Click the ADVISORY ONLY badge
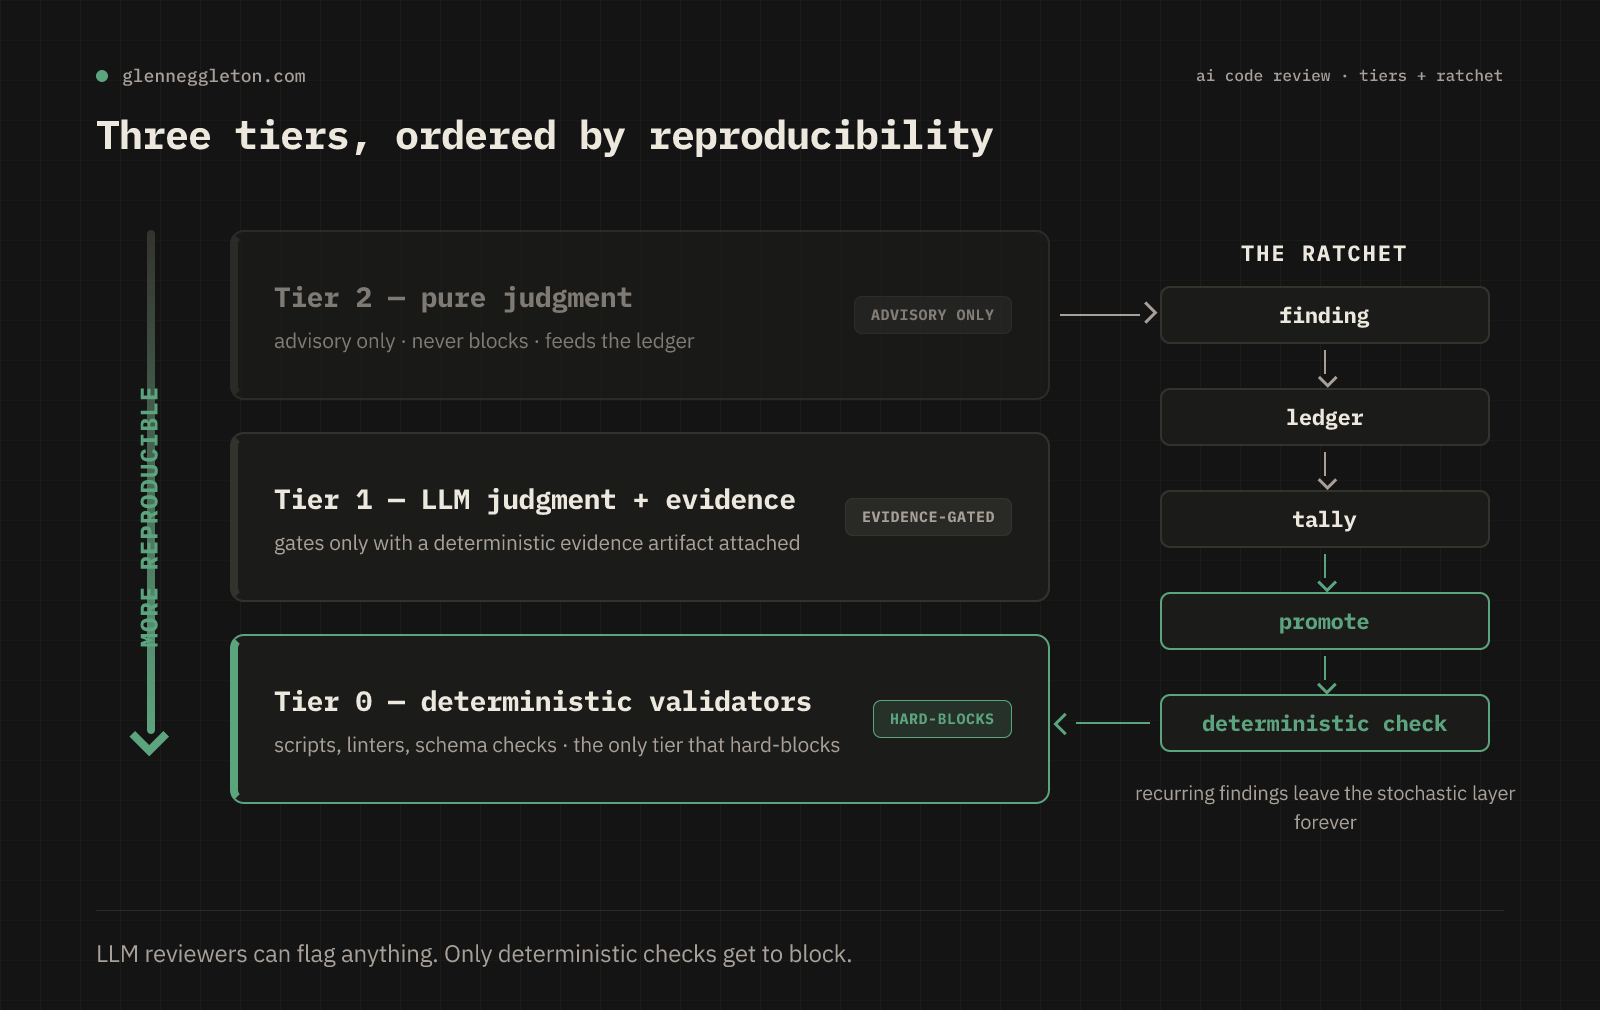This screenshot has width=1600, height=1010. click(933, 315)
